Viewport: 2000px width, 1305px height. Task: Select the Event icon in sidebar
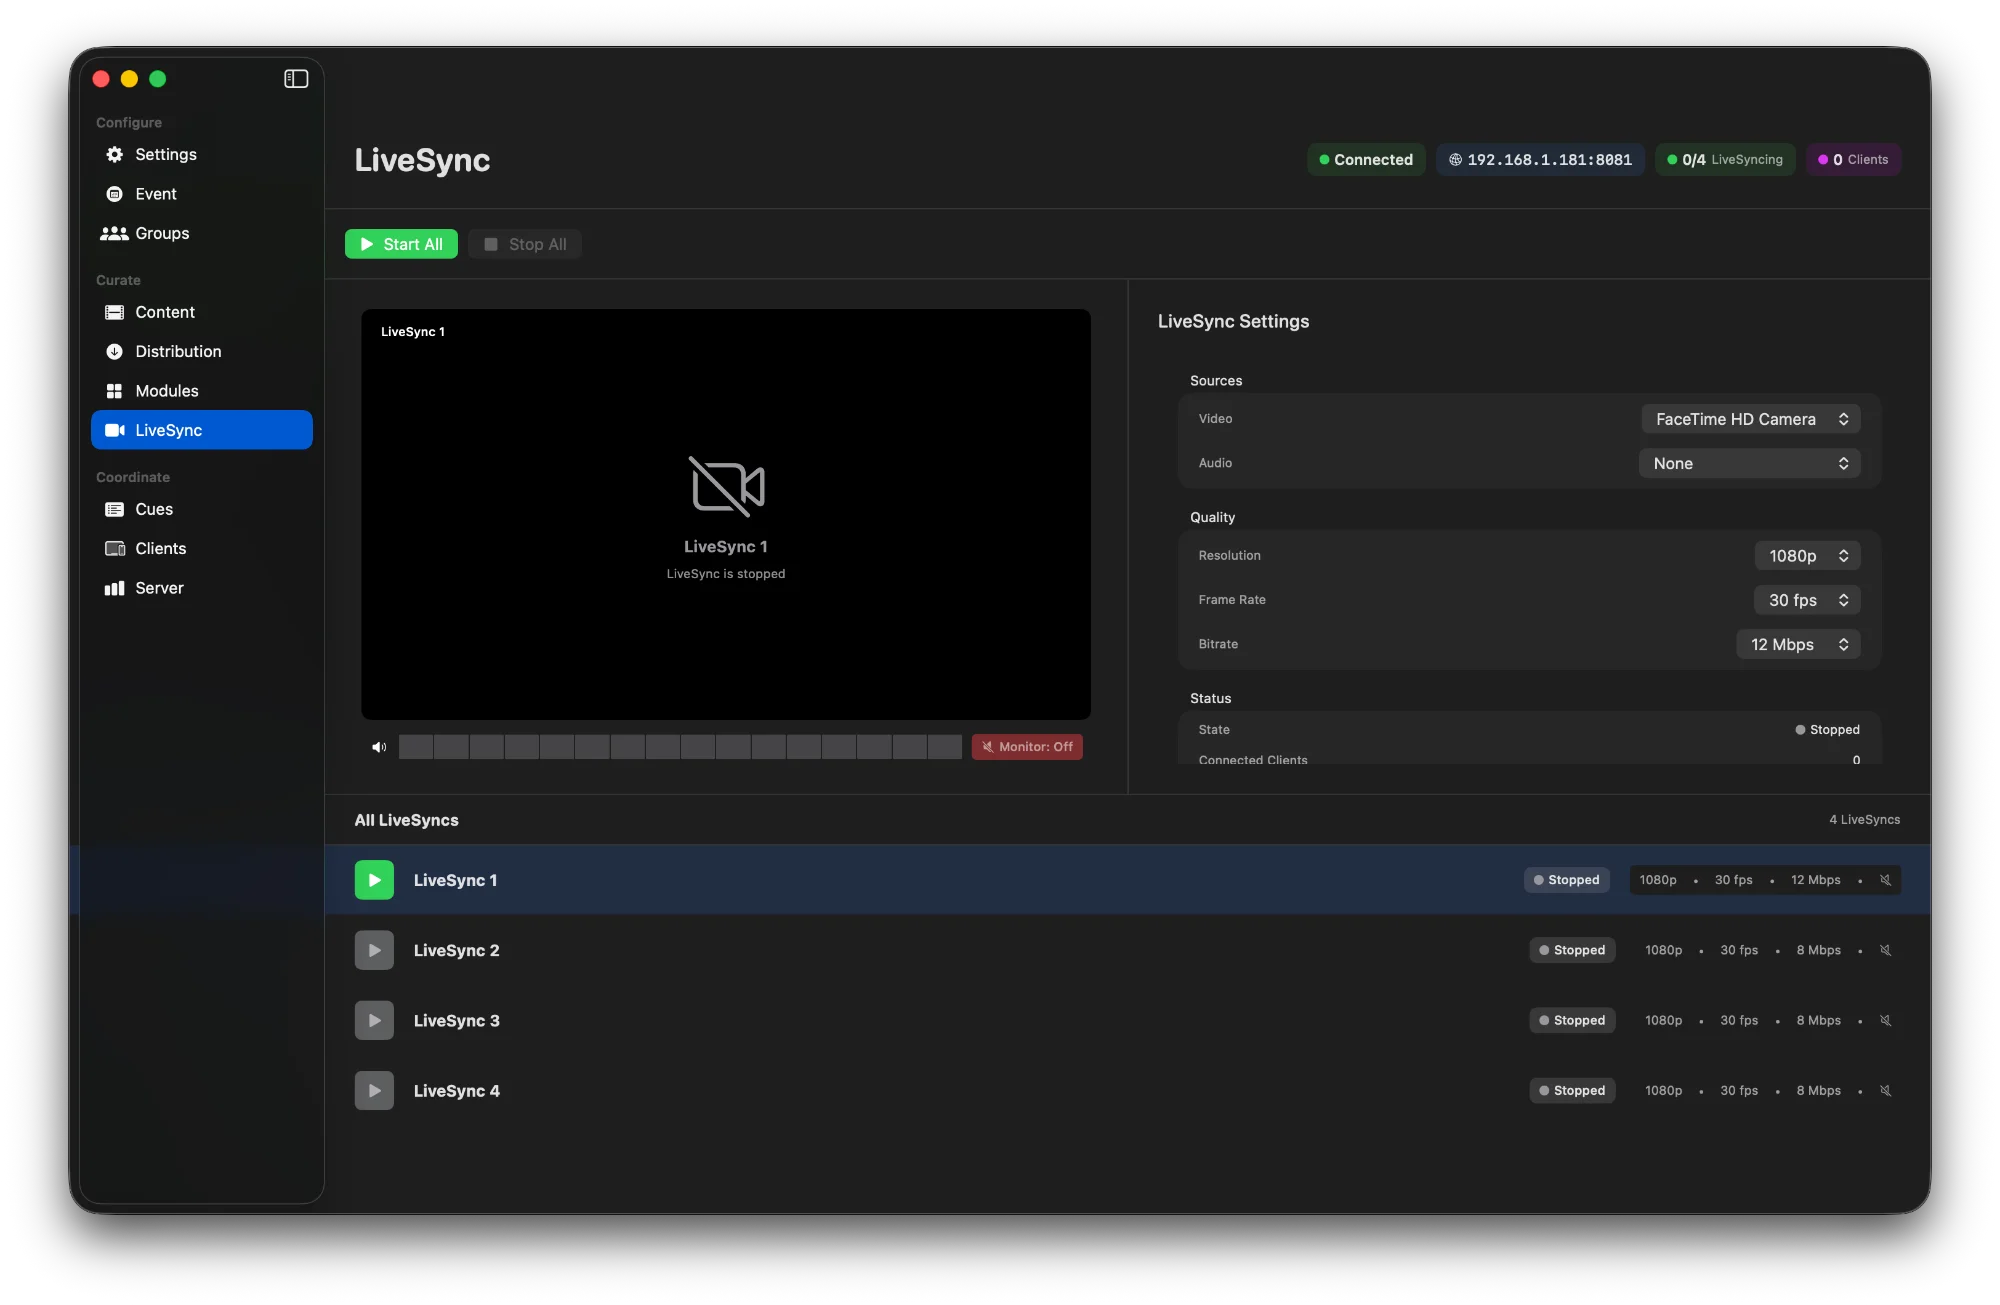(114, 193)
